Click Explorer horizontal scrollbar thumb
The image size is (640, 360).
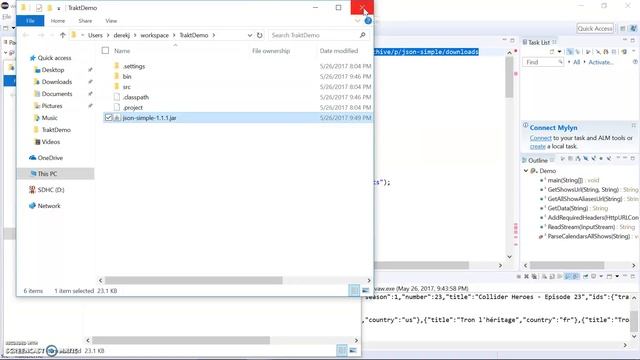tap(193, 280)
